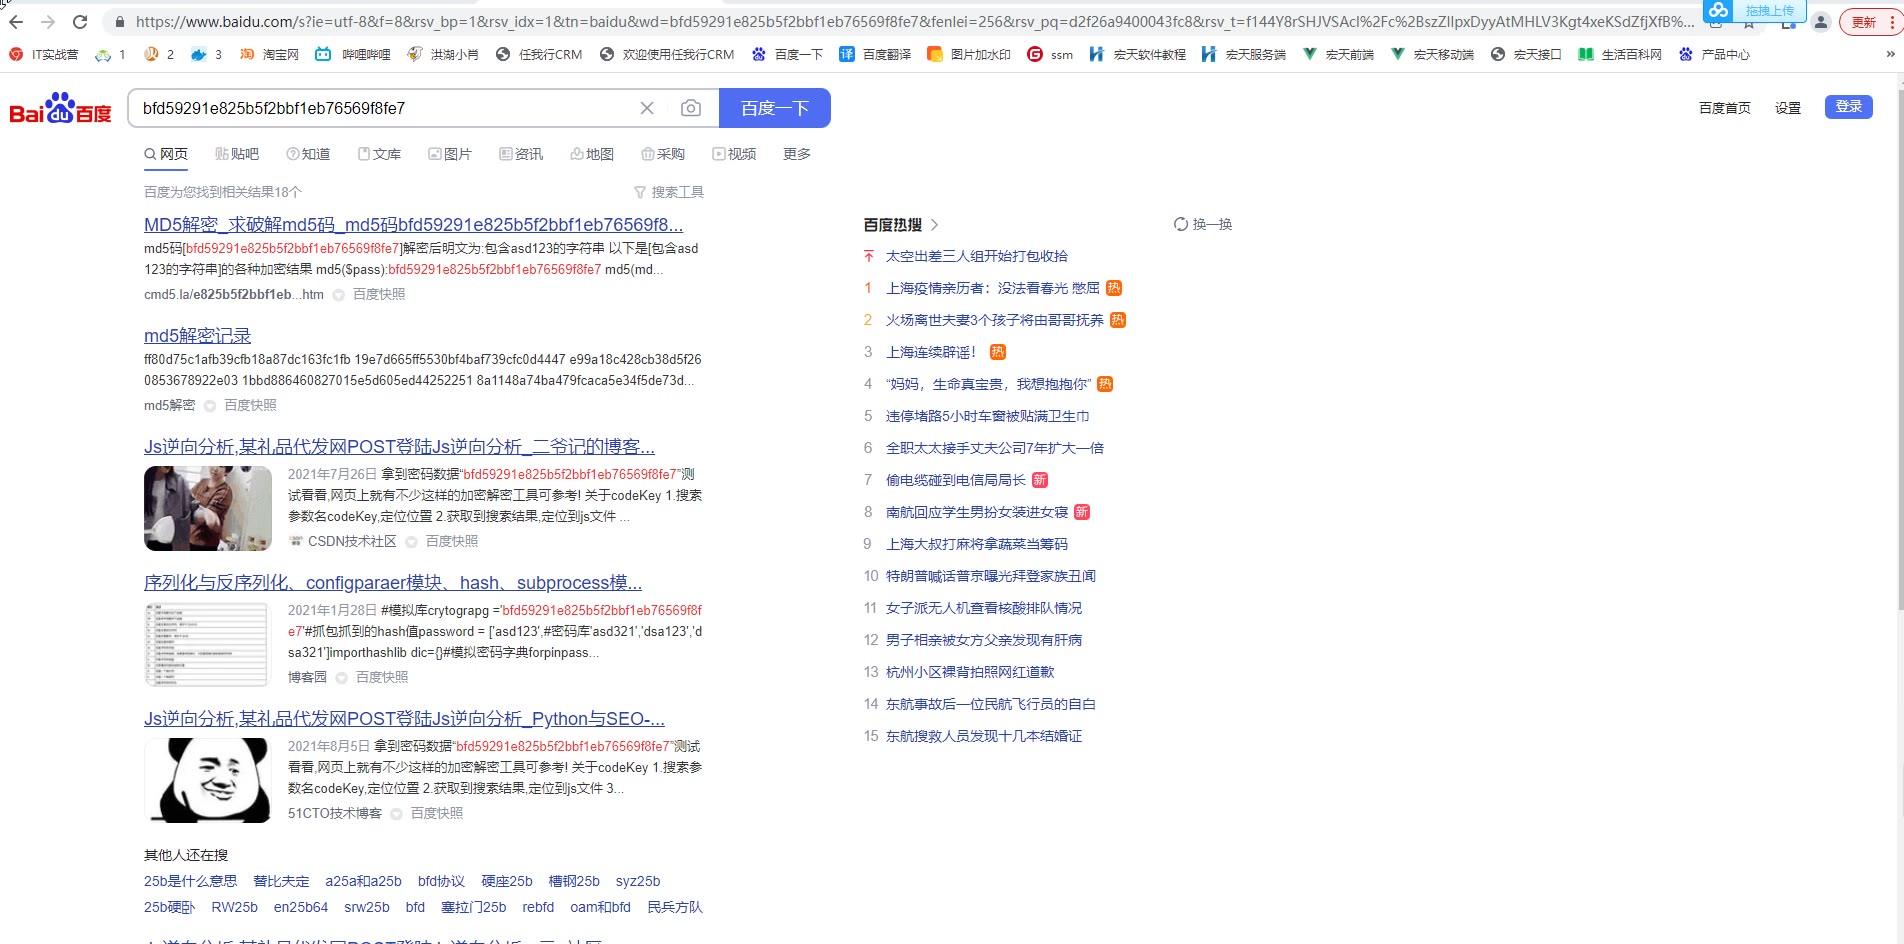Click the lock icon in the address bar
1904x944 pixels.
[x=120, y=22]
